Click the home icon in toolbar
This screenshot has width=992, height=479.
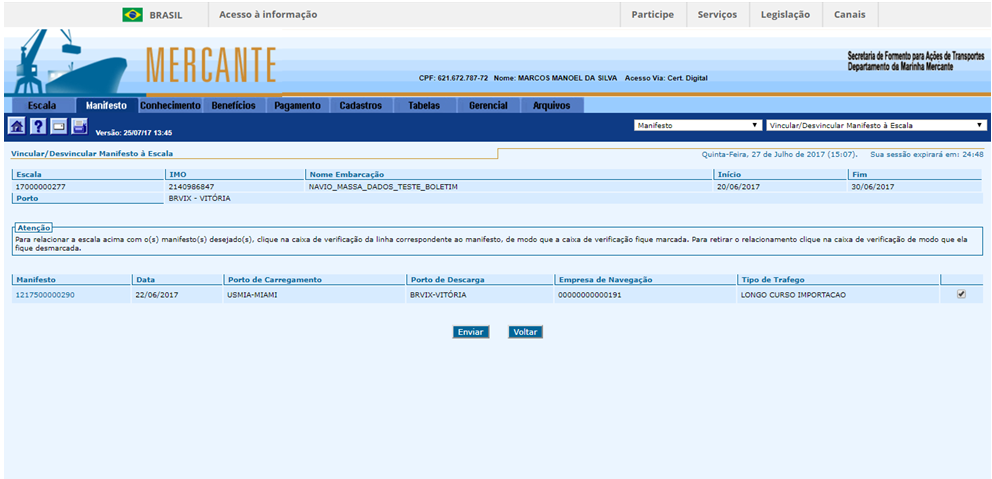click(x=17, y=126)
